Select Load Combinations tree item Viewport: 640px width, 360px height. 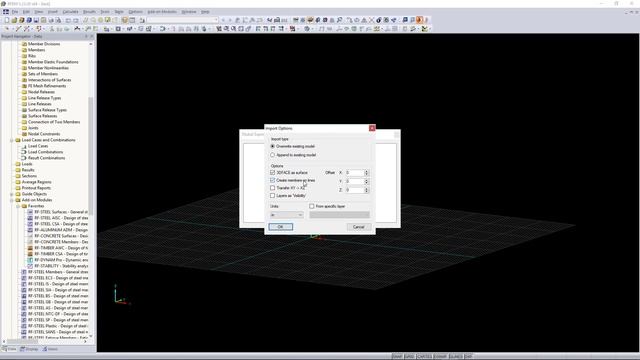point(45,152)
